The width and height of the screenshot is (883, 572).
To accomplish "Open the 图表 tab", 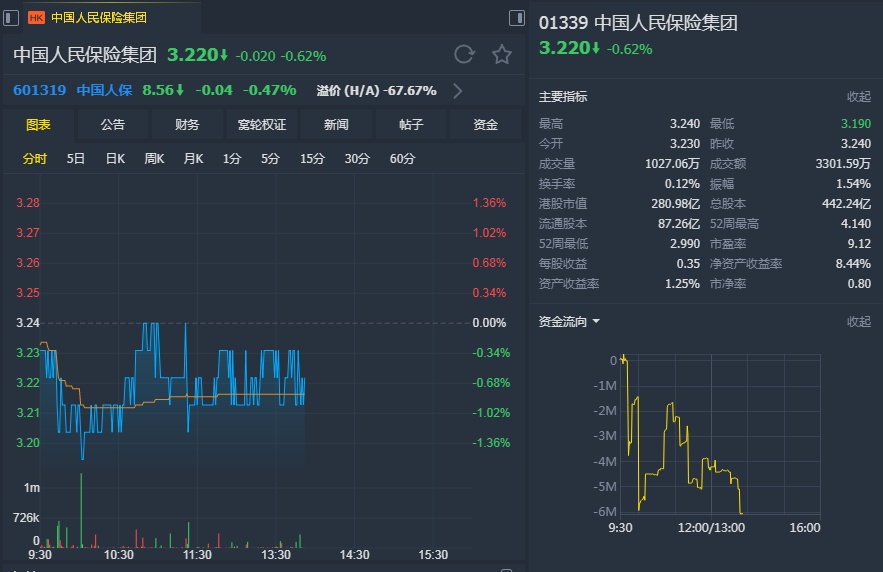I will pyautogui.click(x=38, y=124).
